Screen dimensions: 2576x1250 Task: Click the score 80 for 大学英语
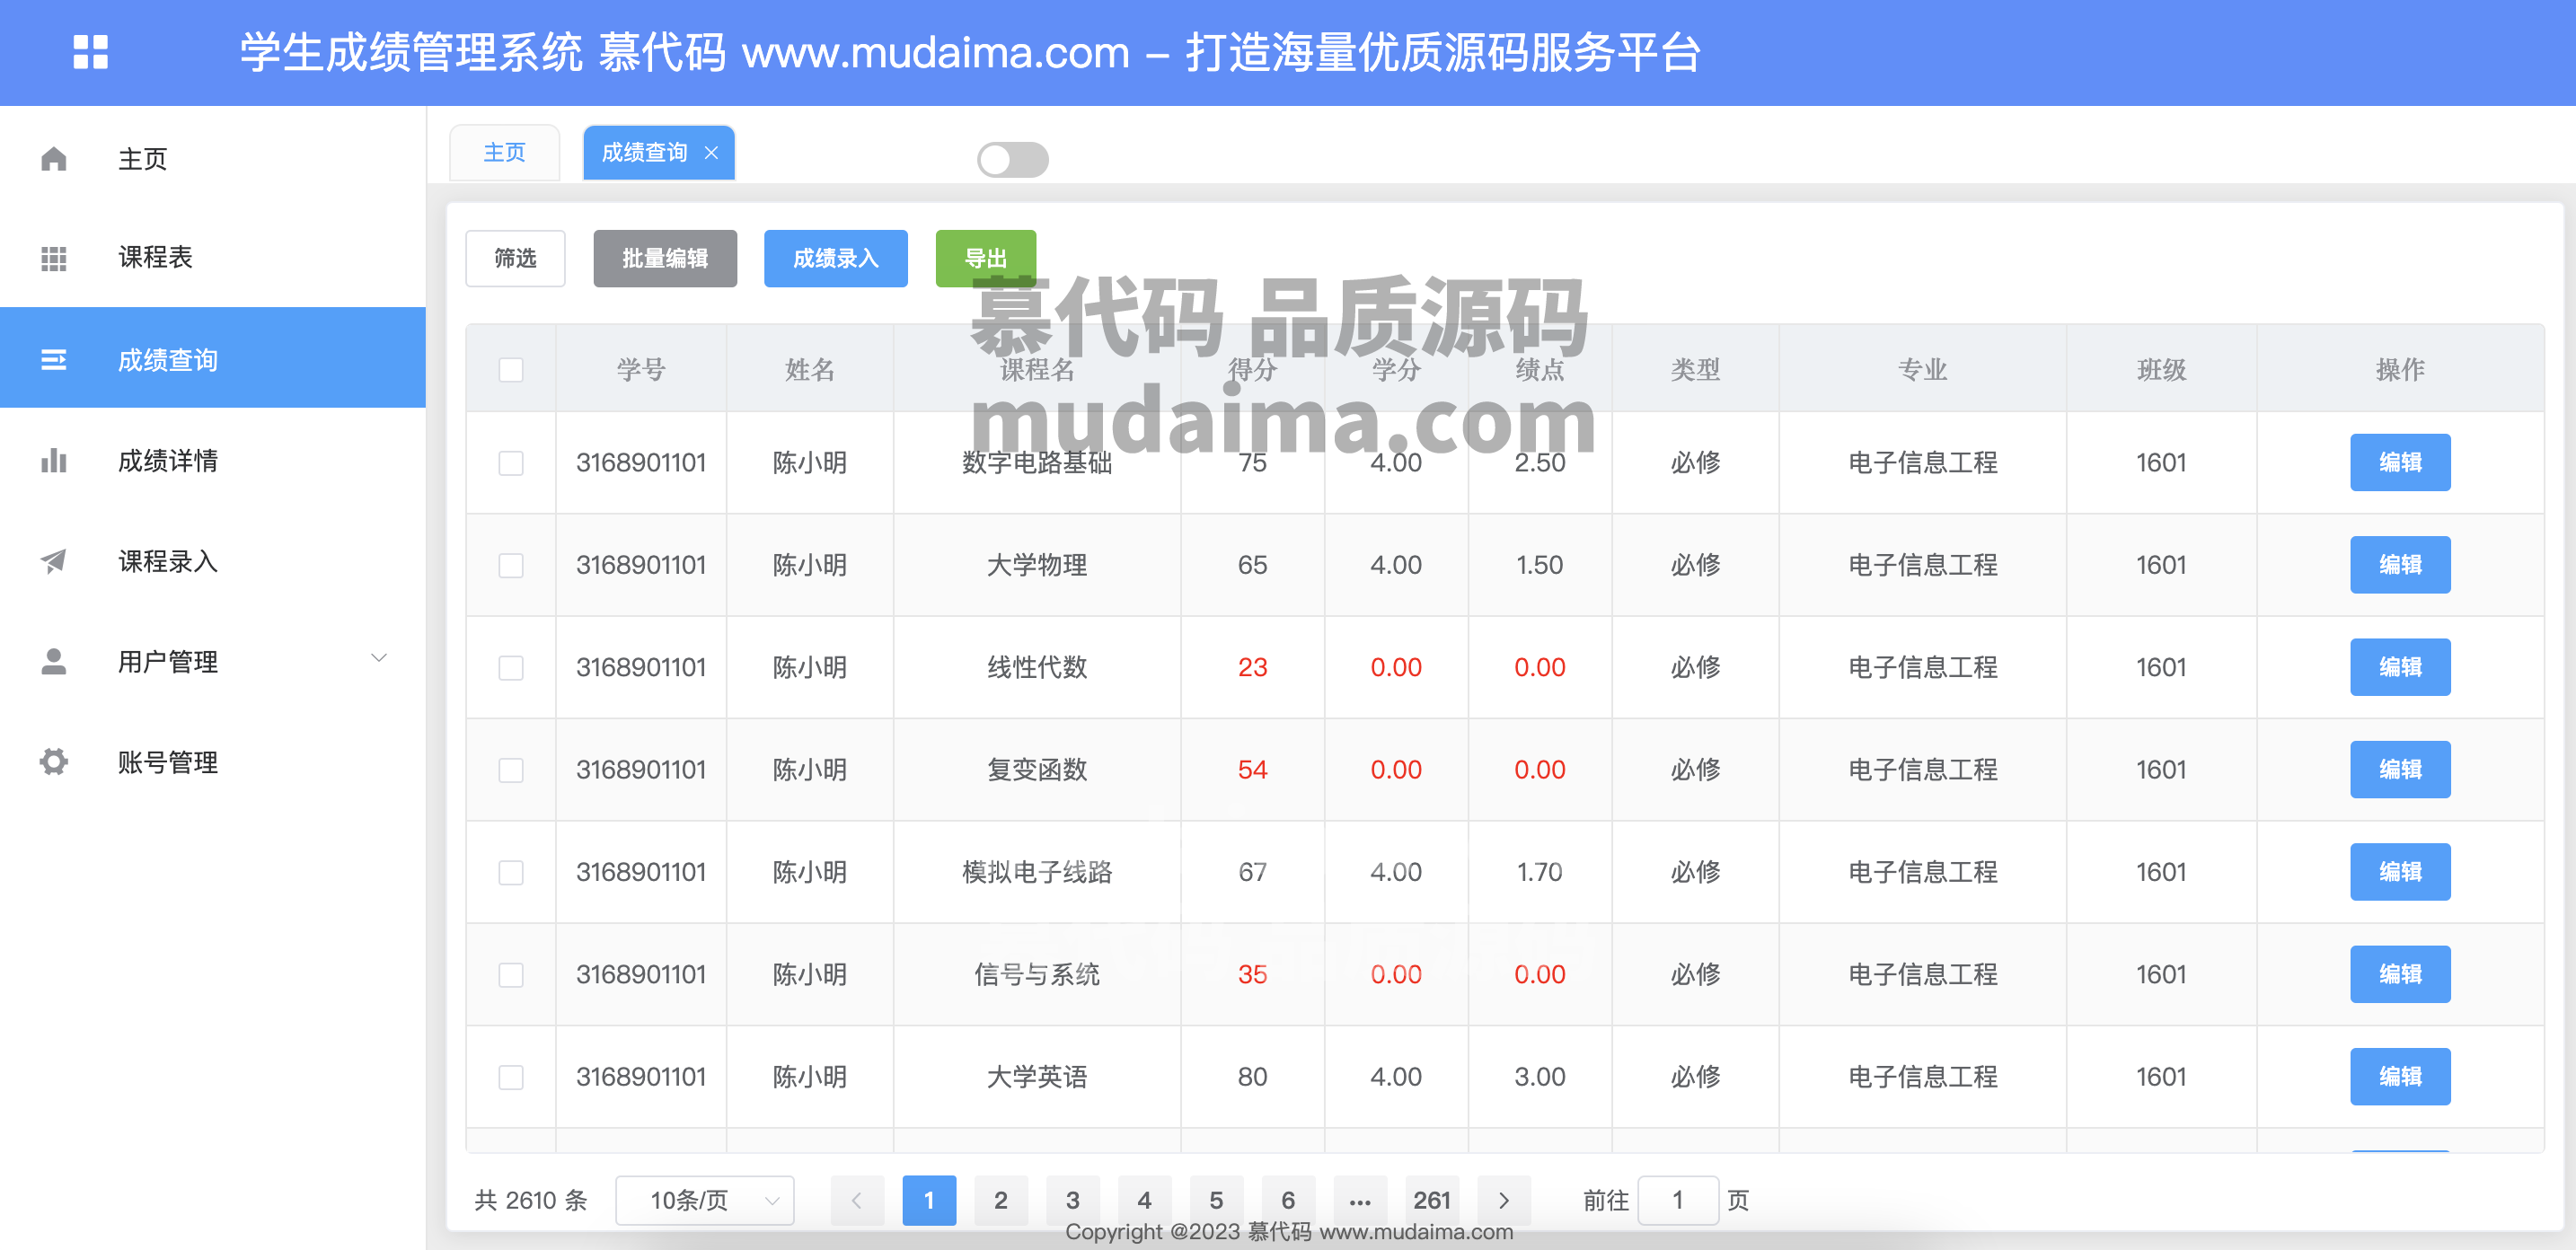[1253, 1077]
